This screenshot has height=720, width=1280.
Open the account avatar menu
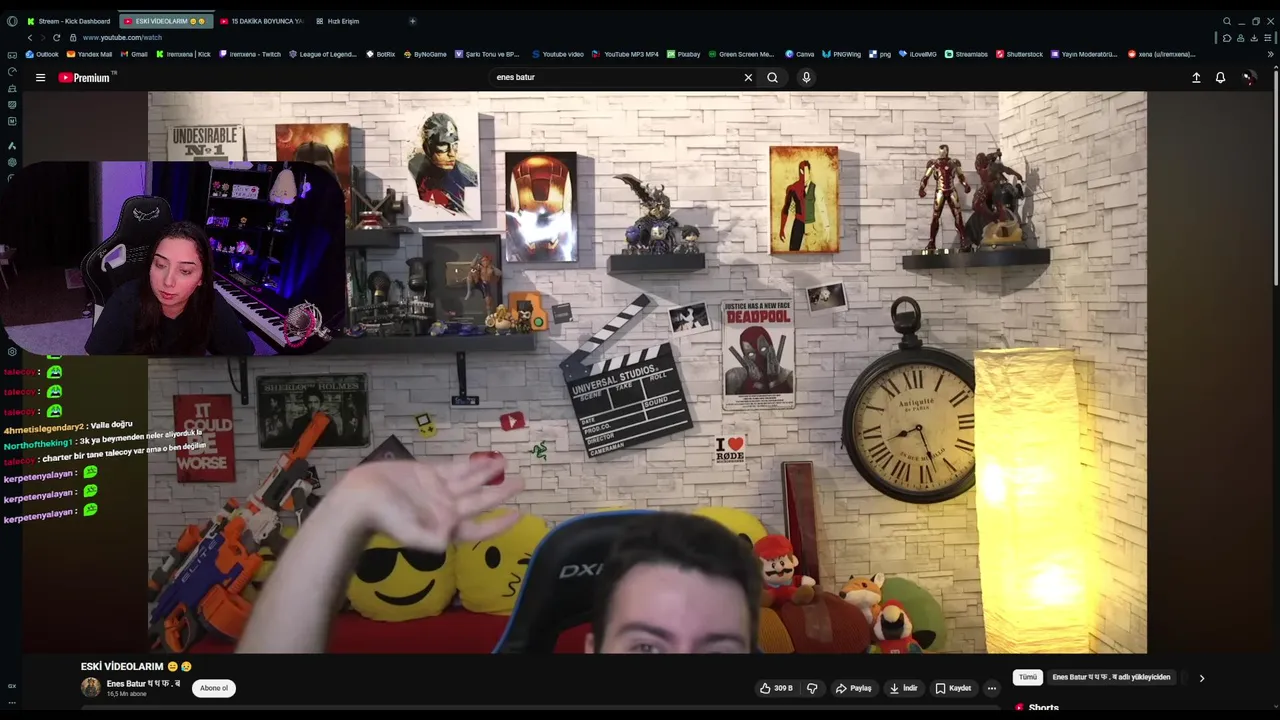point(1249,77)
